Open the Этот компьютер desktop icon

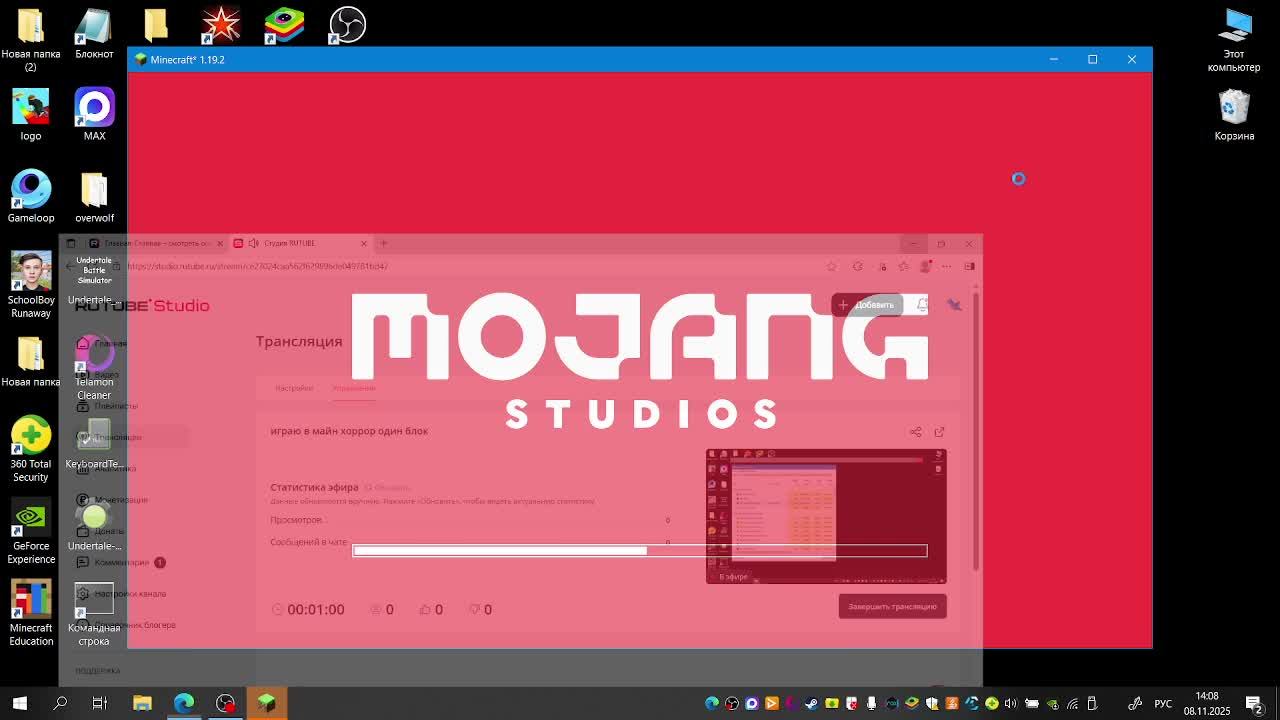pyautogui.click(x=1234, y=39)
